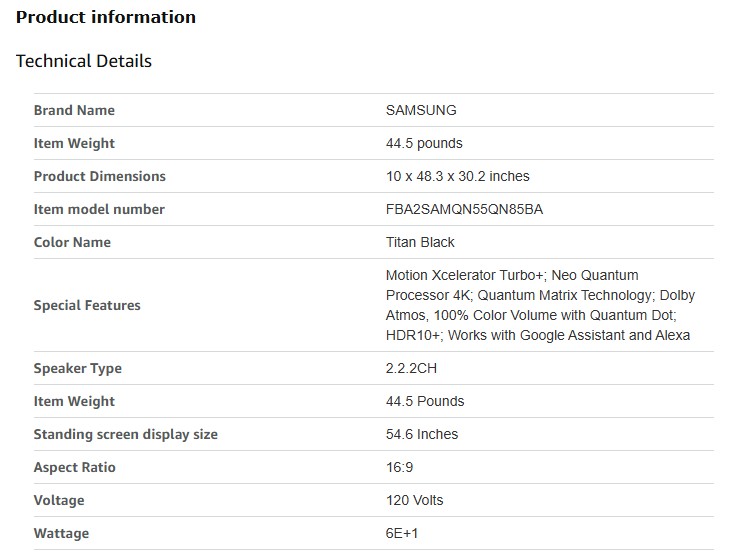Select the Standing screen display size label
The height and width of the screenshot is (553, 736).
[x=126, y=434]
